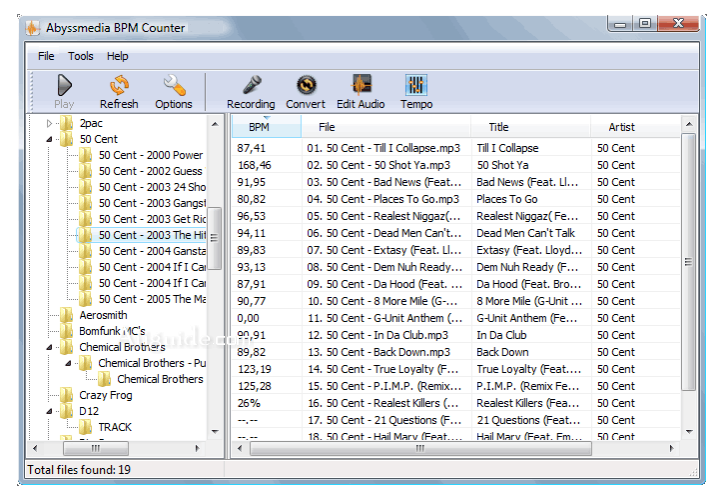Select folder 50 Cent - 2003 Gangst

(x=152, y=203)
